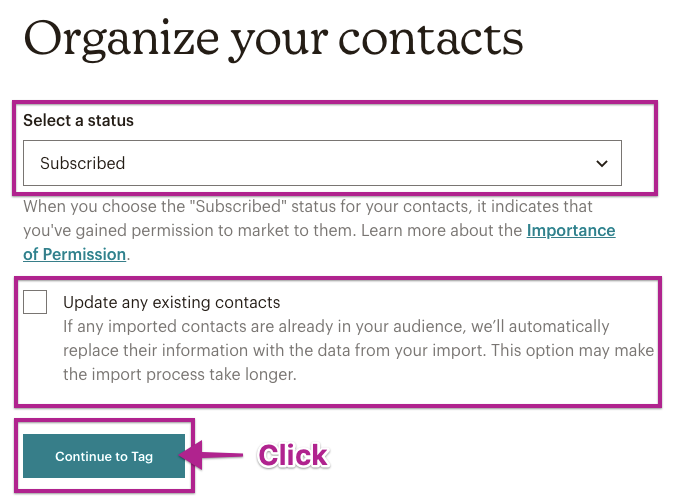
Task: Click the "Select a status" field label
Action: 78,120
